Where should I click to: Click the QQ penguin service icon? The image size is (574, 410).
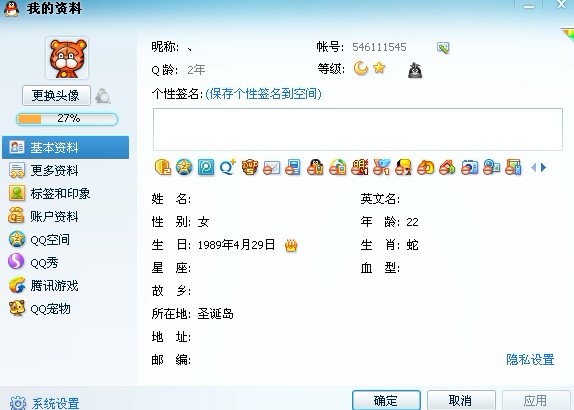click(x=315, y=167)
